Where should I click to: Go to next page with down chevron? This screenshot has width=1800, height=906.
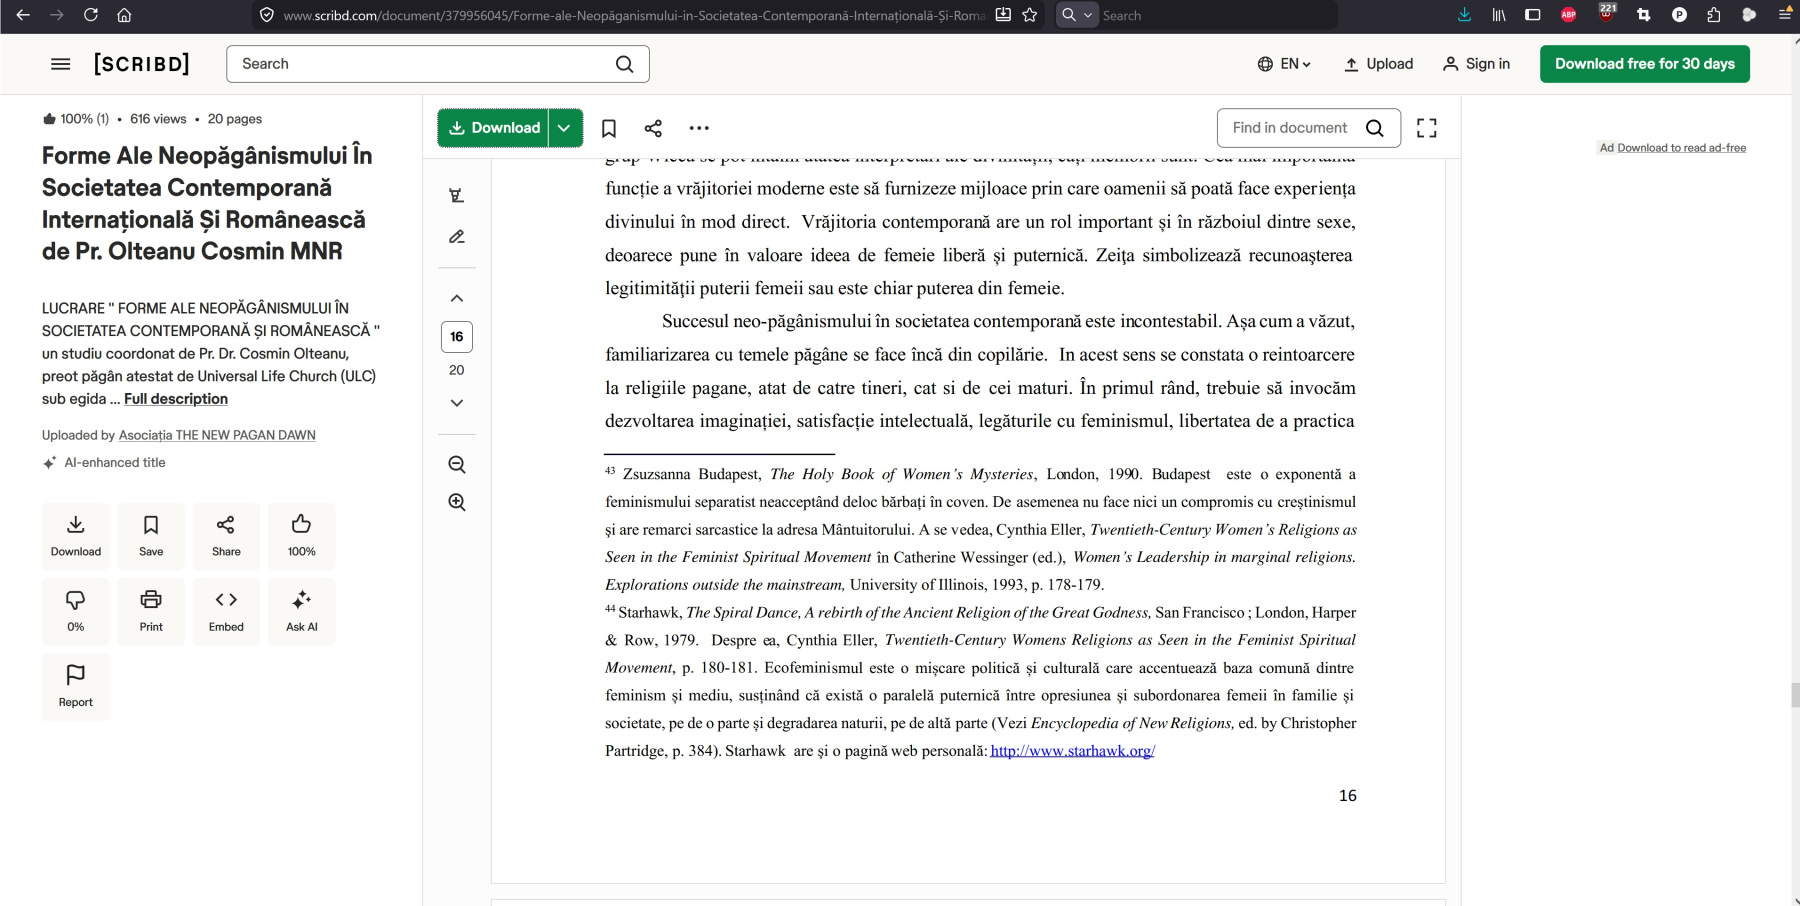point(457,403)
